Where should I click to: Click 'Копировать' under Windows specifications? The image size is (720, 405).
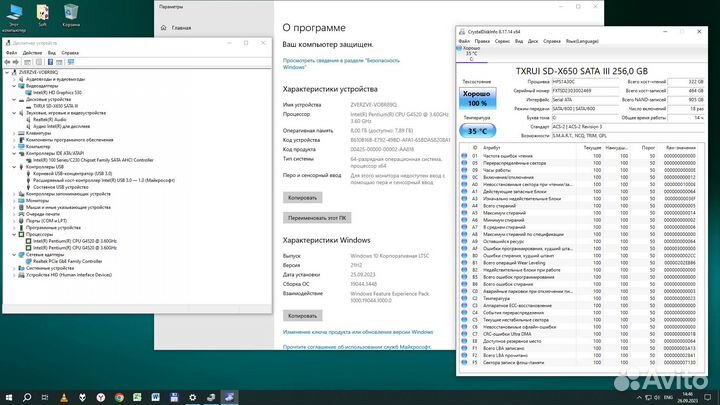coord(302,316)
